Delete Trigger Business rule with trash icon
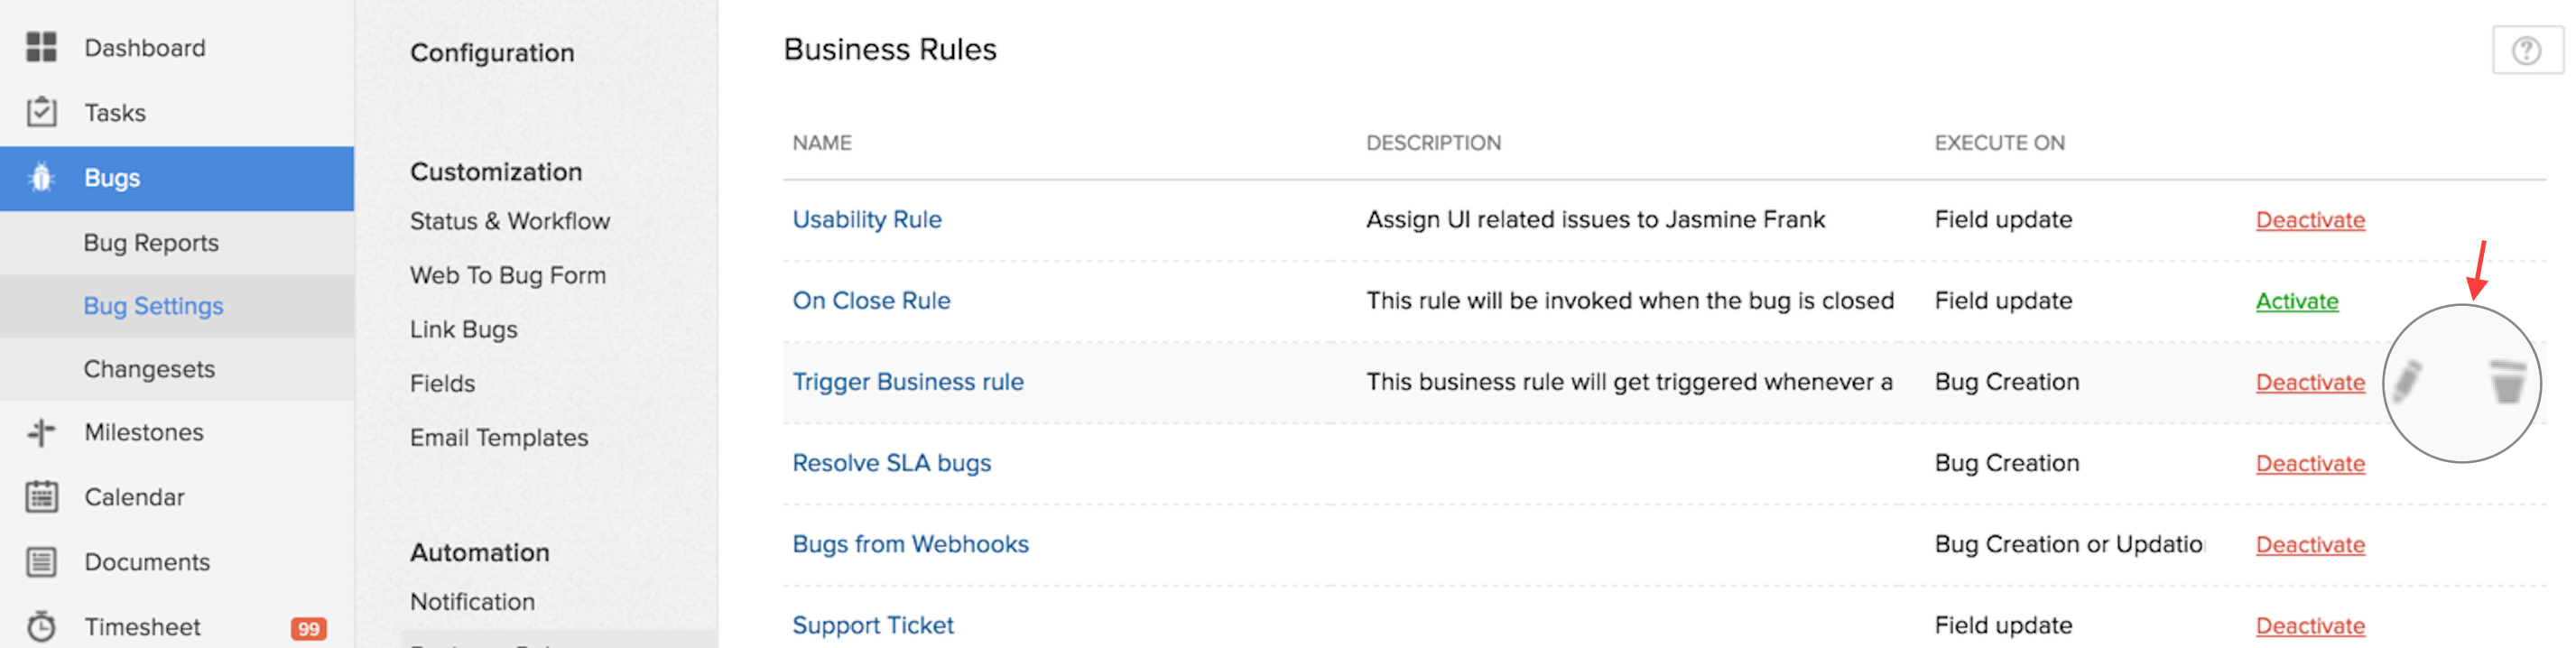 pyautogui.click(x=2507, y=381)
